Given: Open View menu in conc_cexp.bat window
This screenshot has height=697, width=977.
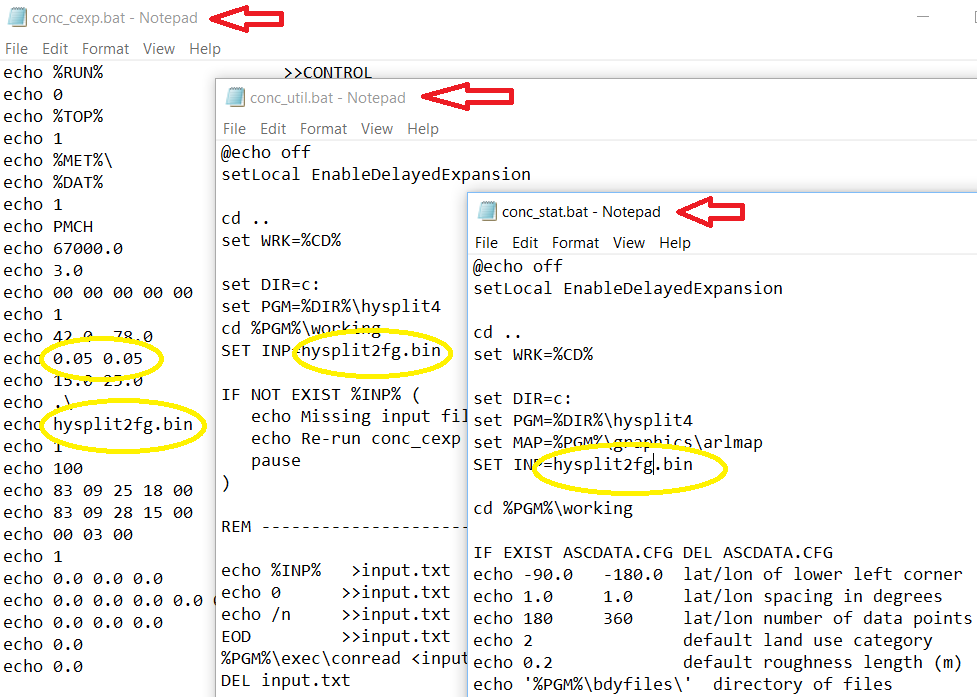Looking at the screenshot, I should point(158,48).
